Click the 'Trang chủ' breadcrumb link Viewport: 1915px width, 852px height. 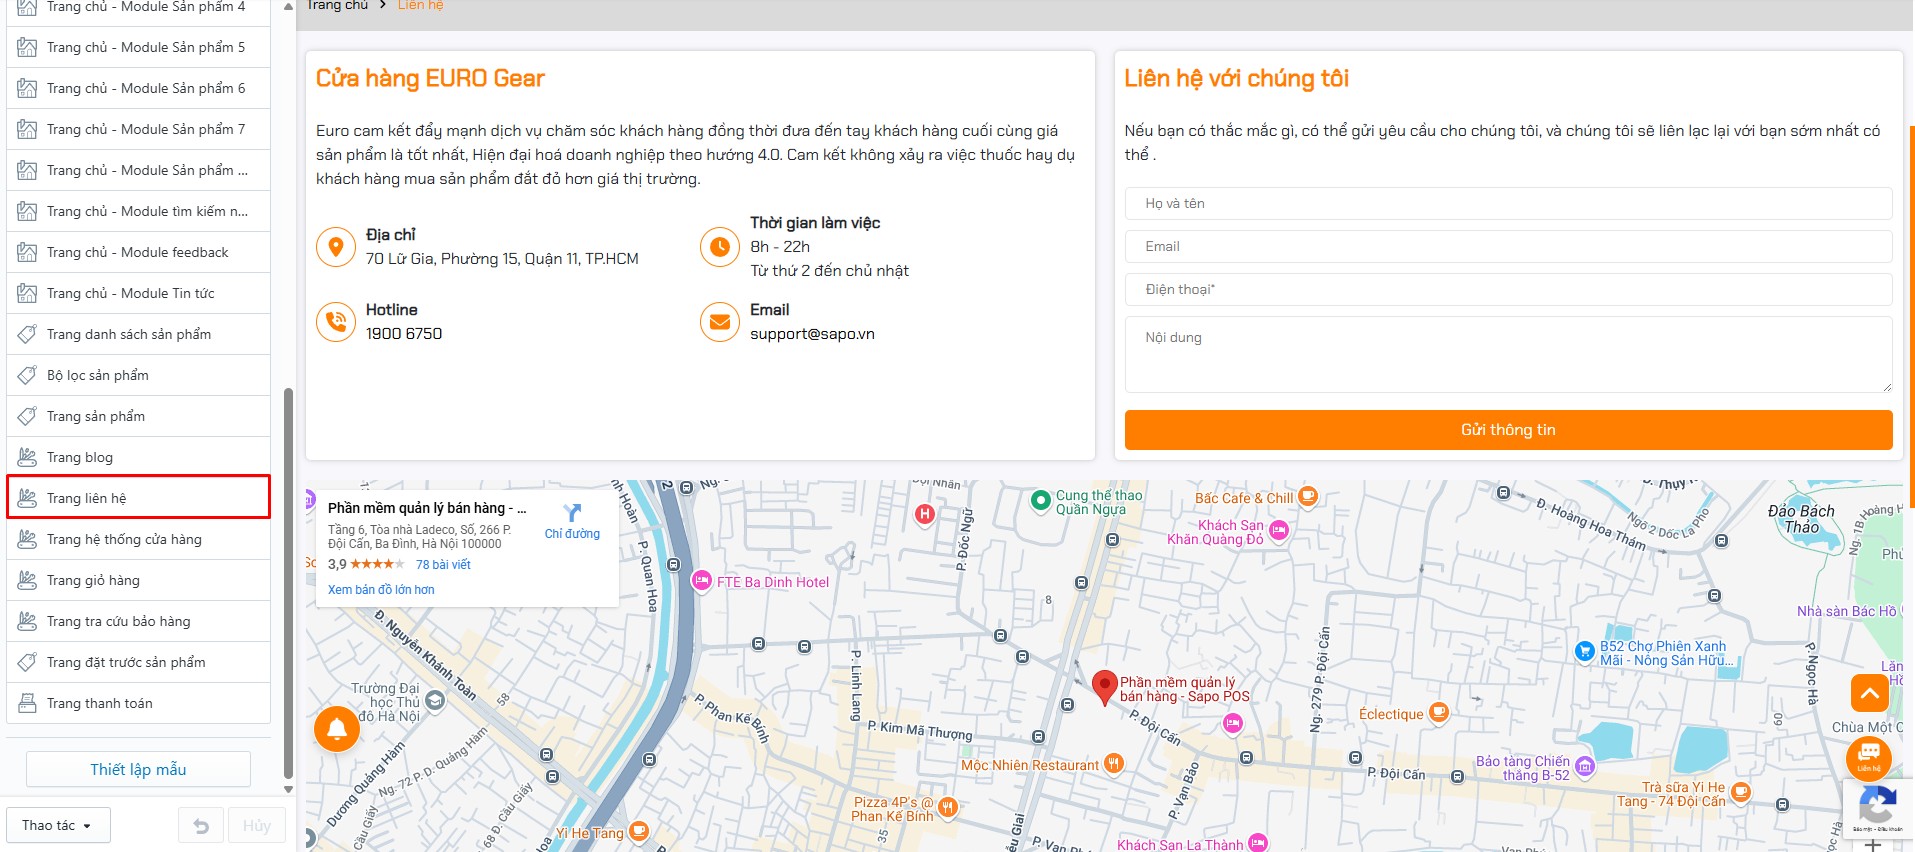tap(337, 5)
